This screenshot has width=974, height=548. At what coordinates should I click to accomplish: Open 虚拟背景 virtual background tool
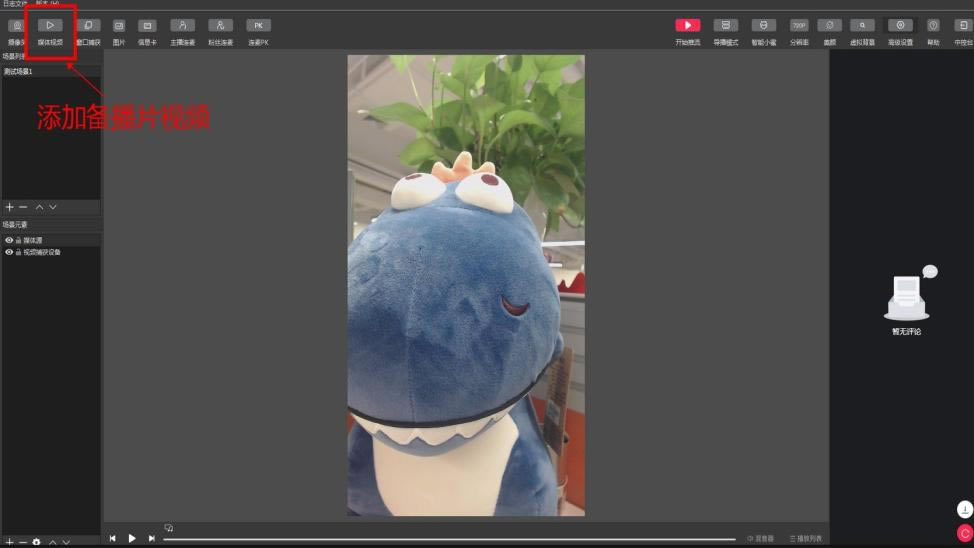click(x=861, y=25)
